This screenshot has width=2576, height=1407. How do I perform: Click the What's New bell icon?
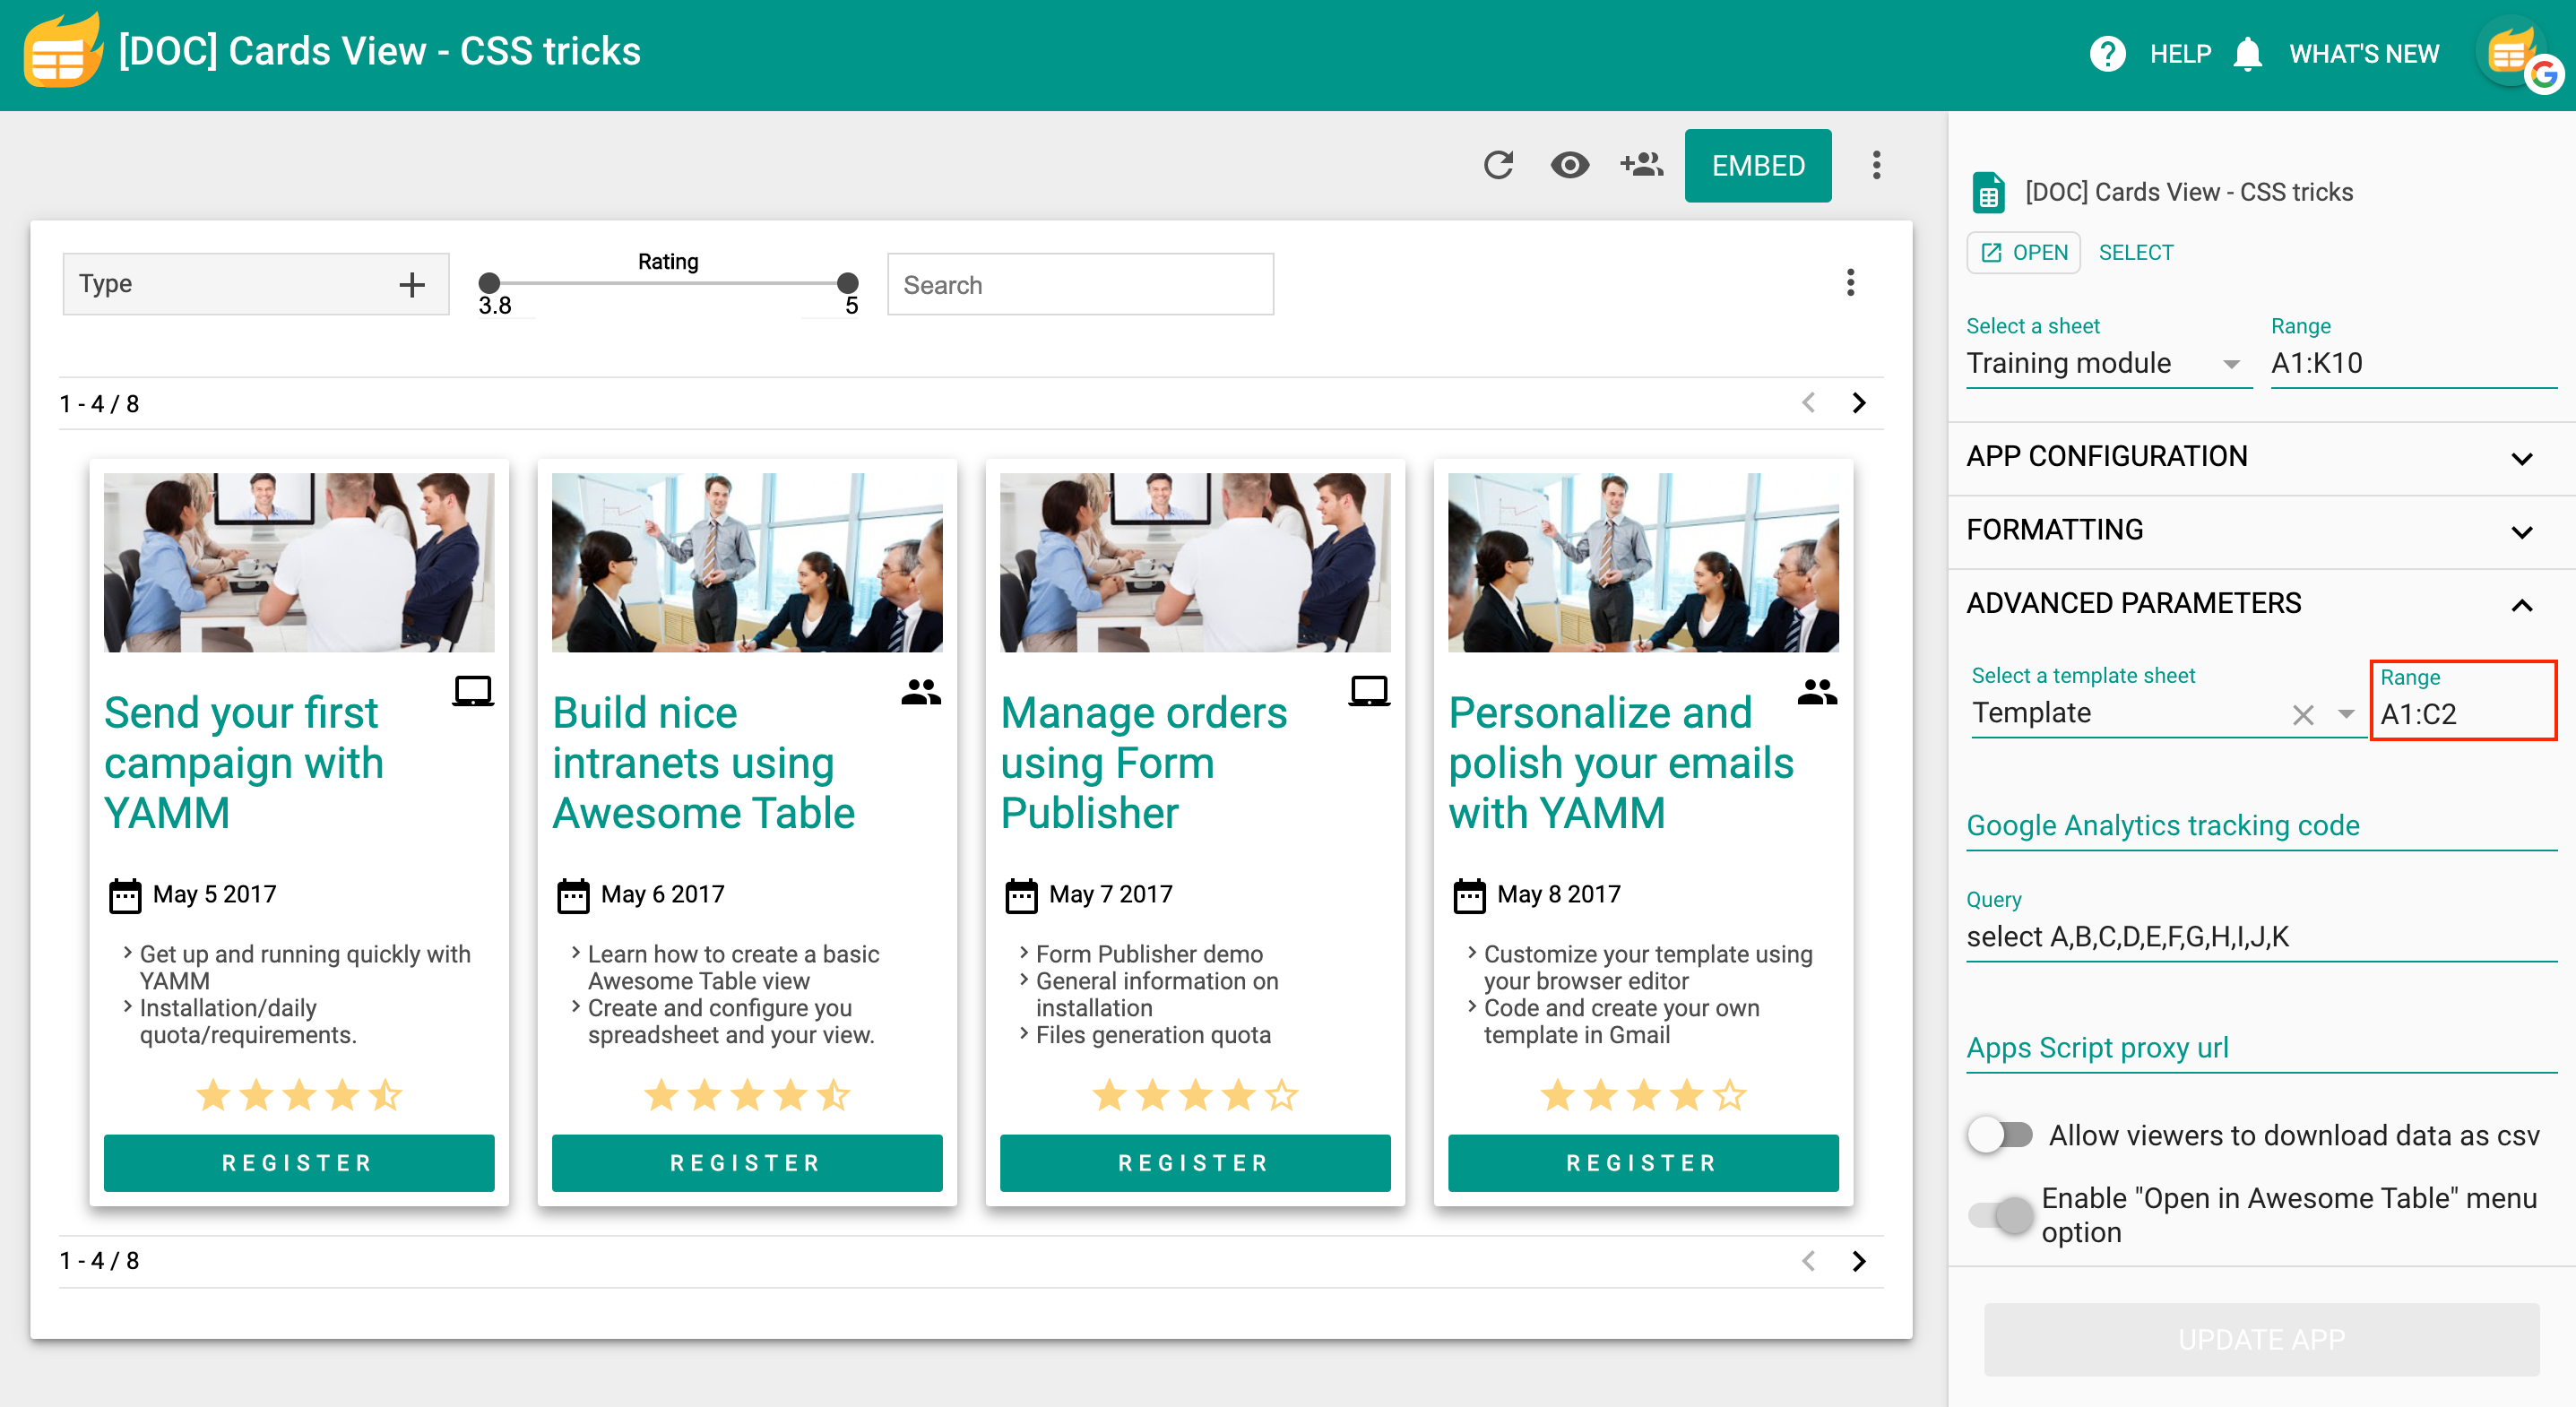(2247, 54)
